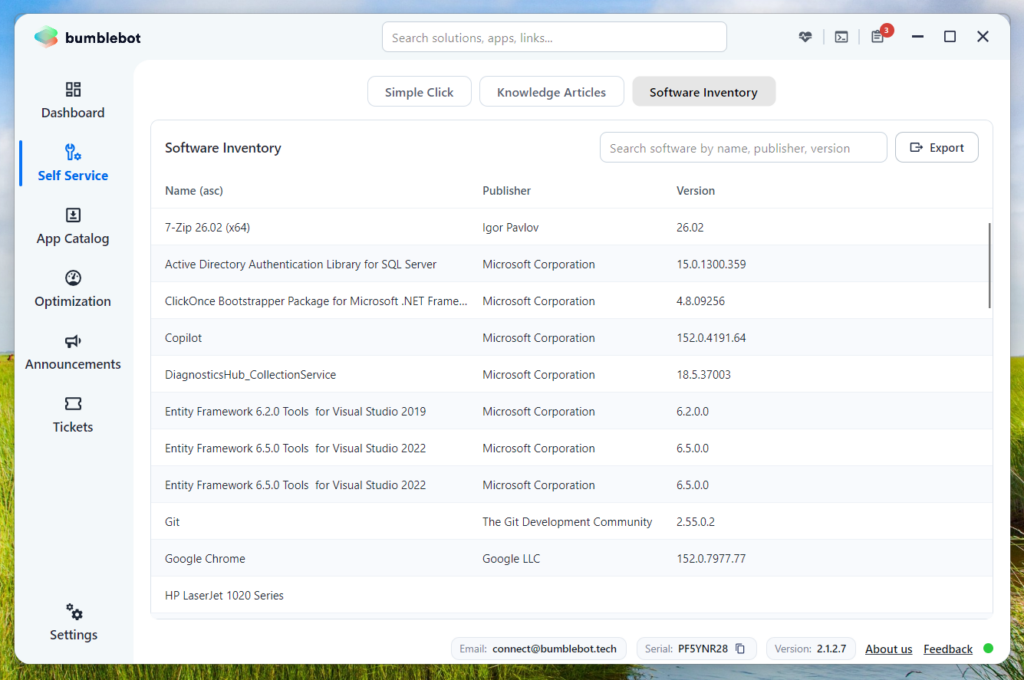Open Settings gear icon in sidebar
The height and width of the screenshot is (680, 1024).
74,612
